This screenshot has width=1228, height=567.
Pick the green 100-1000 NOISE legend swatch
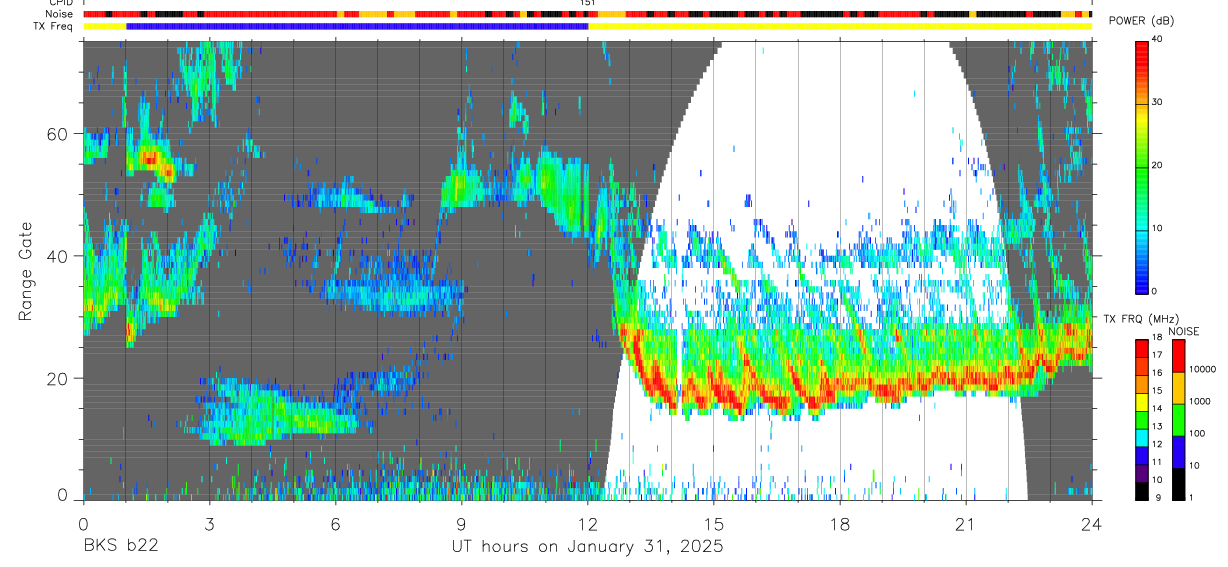1178,419
